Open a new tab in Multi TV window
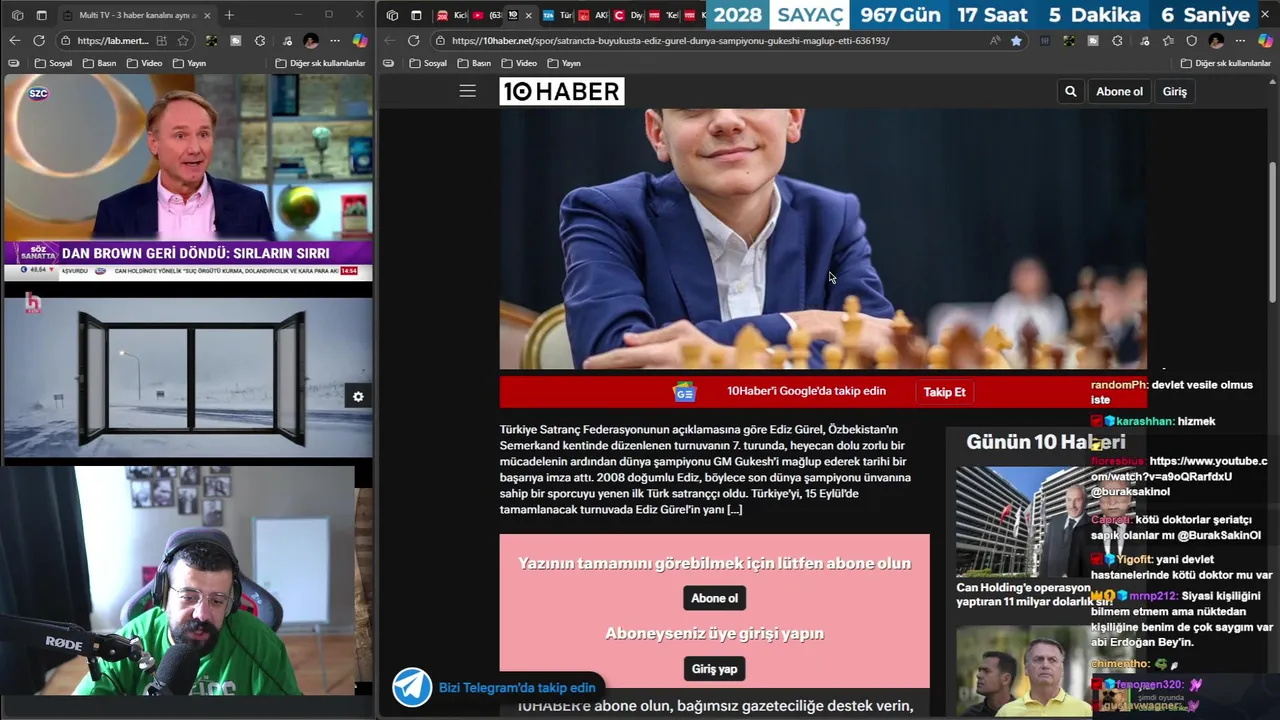The image size is (1280, 720). pyautogui.click(x=229, y=15)
